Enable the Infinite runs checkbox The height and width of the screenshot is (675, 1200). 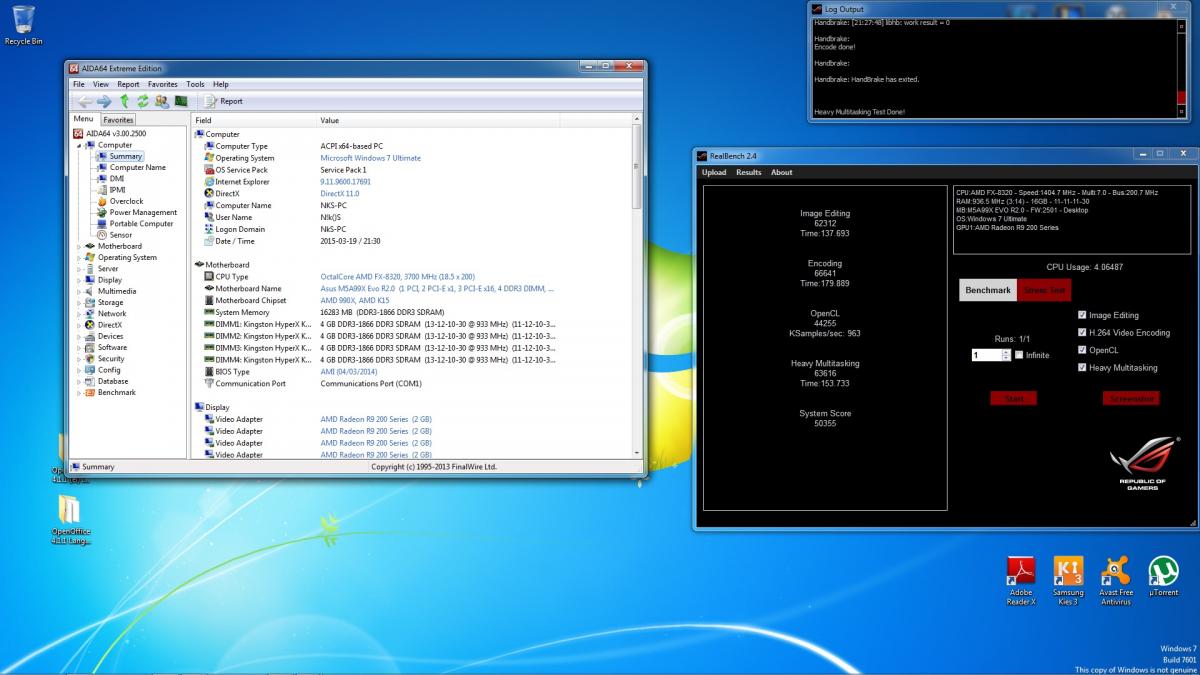[1018, 355]
